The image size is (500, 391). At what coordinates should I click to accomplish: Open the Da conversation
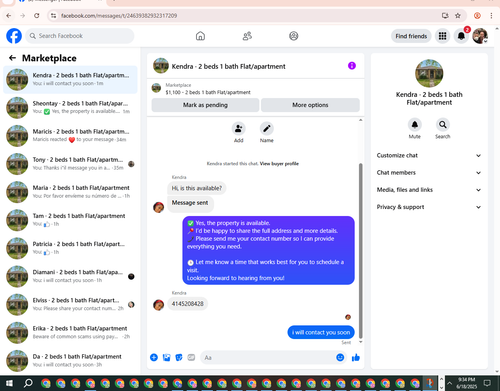coord(70,361)
